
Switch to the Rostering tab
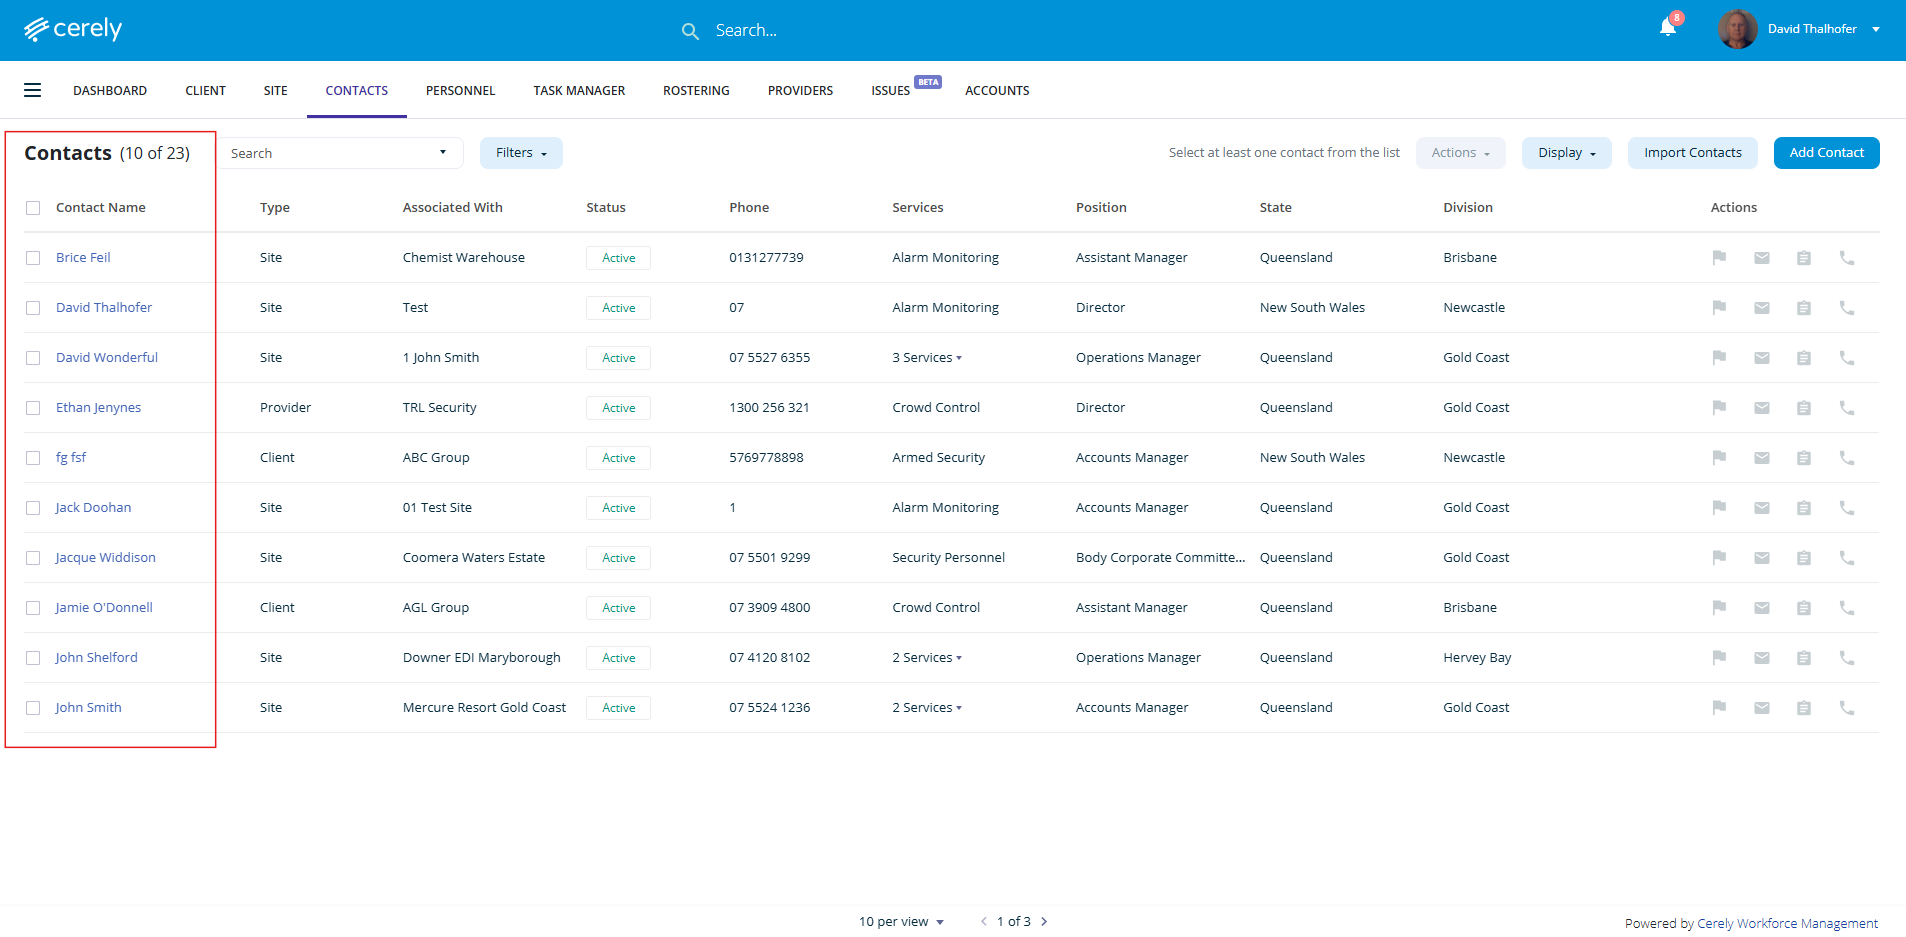696,91
